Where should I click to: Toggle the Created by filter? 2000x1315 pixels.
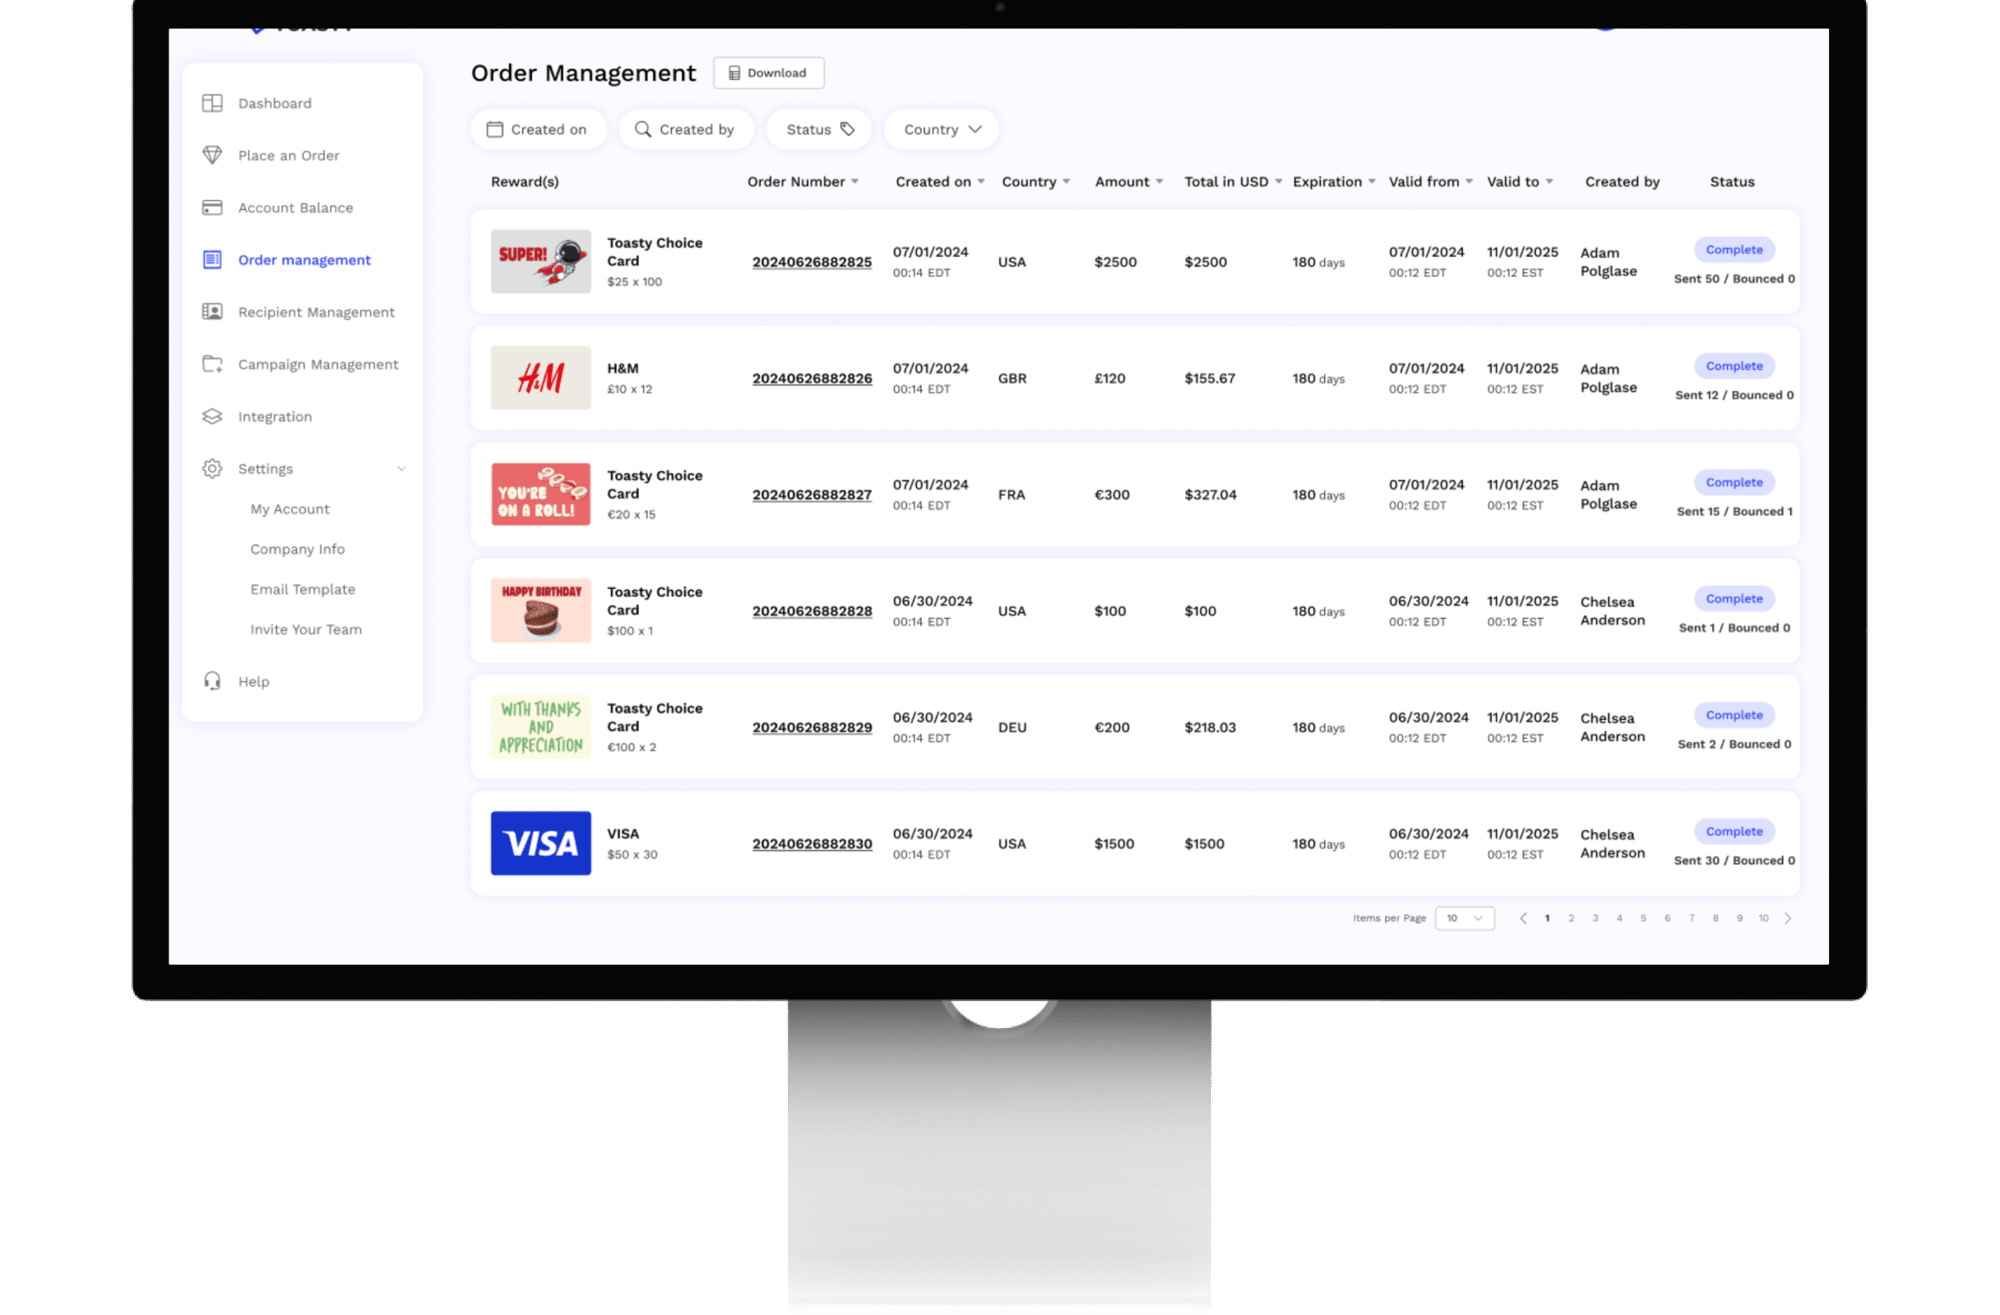(685, 129)
